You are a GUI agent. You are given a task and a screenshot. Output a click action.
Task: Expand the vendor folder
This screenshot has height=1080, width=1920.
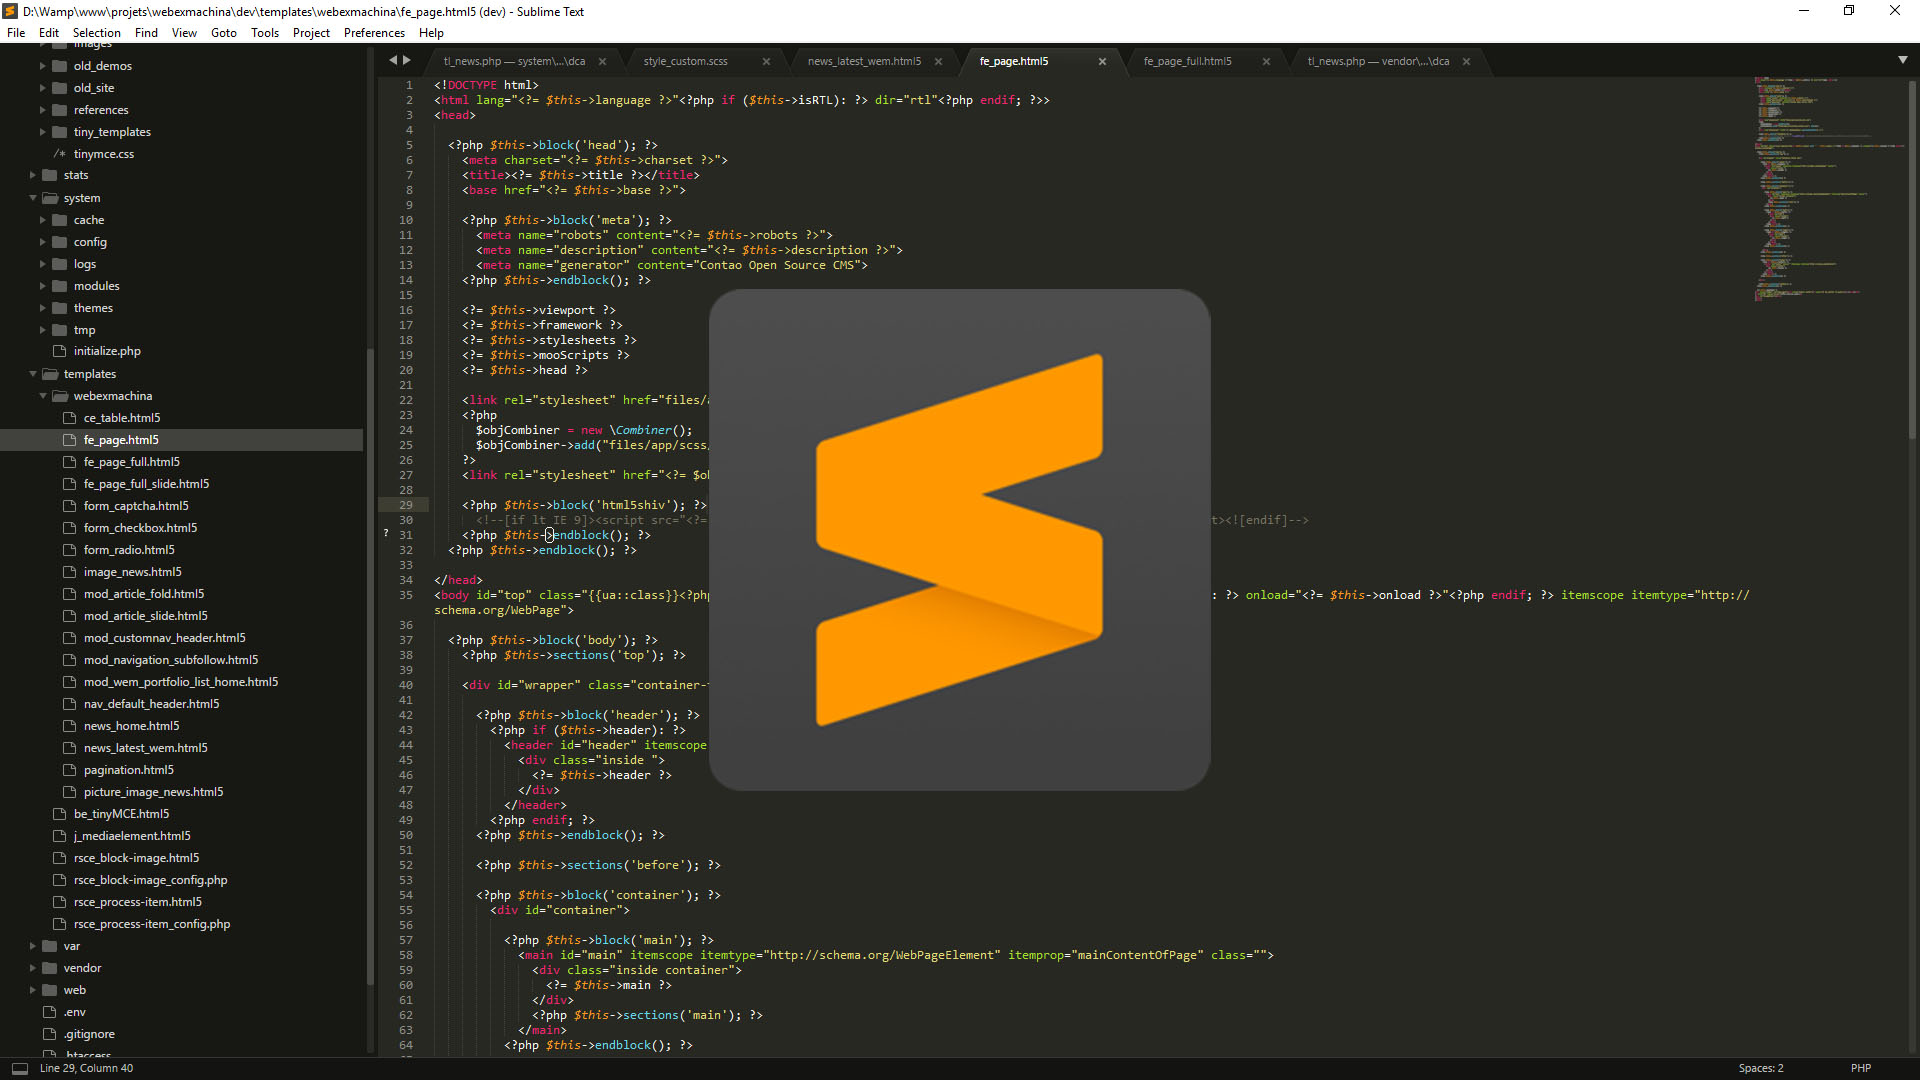(x=33, y=968)
